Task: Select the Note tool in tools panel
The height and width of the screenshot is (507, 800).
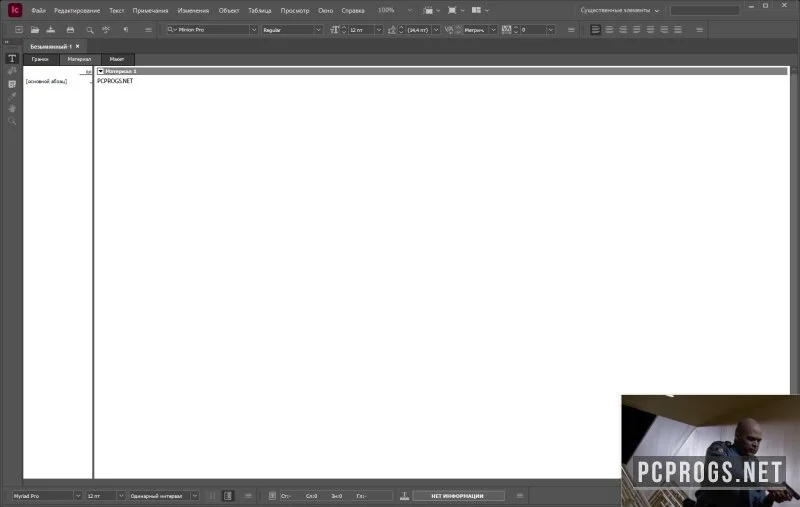Action: (12, 84)
